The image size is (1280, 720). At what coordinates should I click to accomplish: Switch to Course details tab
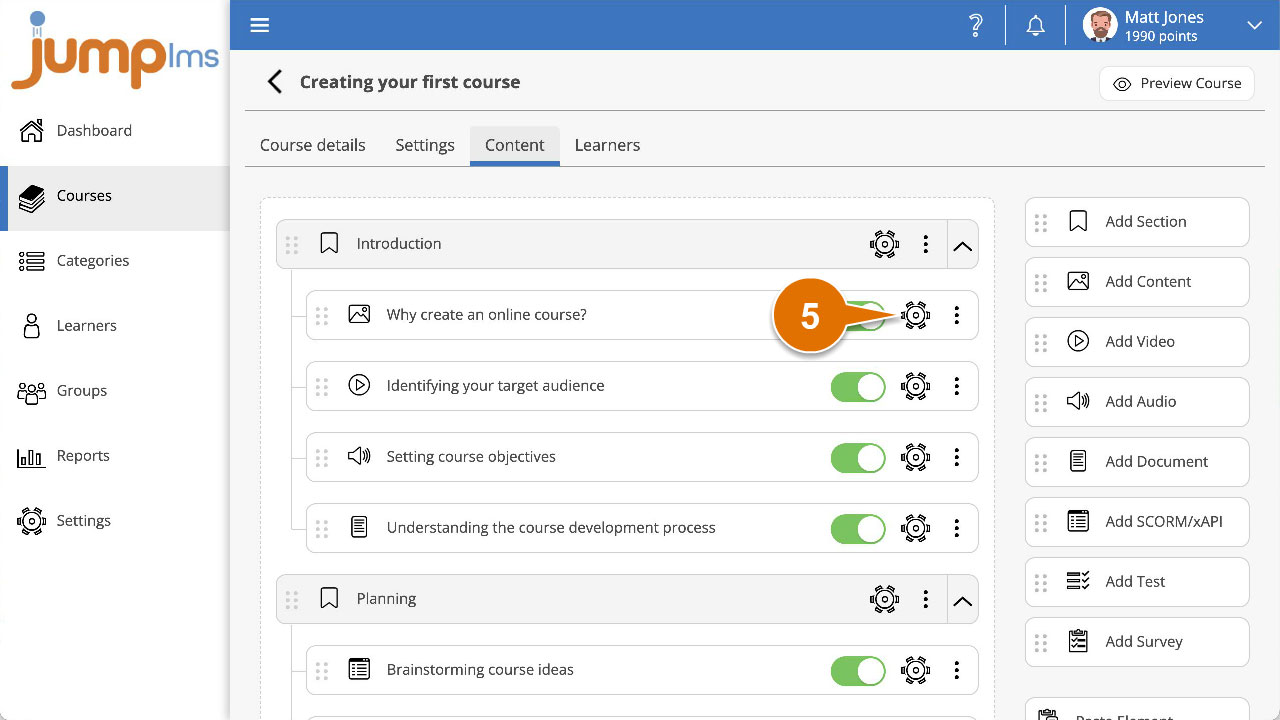[x=313, y=145]
